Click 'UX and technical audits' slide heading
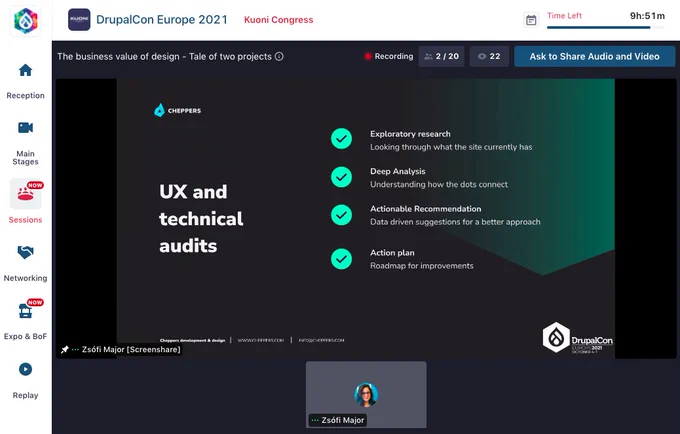Image resolution: width=680 pixels, height=434 pixels. (x=201, y=219)
